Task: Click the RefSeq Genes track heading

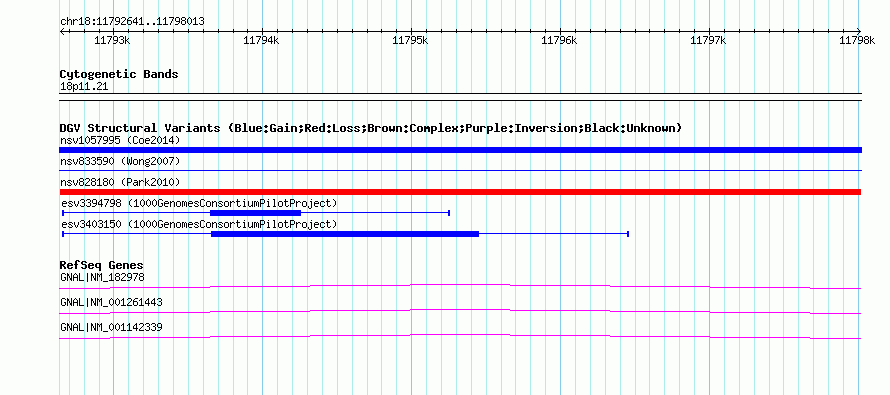Action: click(102, 265)
